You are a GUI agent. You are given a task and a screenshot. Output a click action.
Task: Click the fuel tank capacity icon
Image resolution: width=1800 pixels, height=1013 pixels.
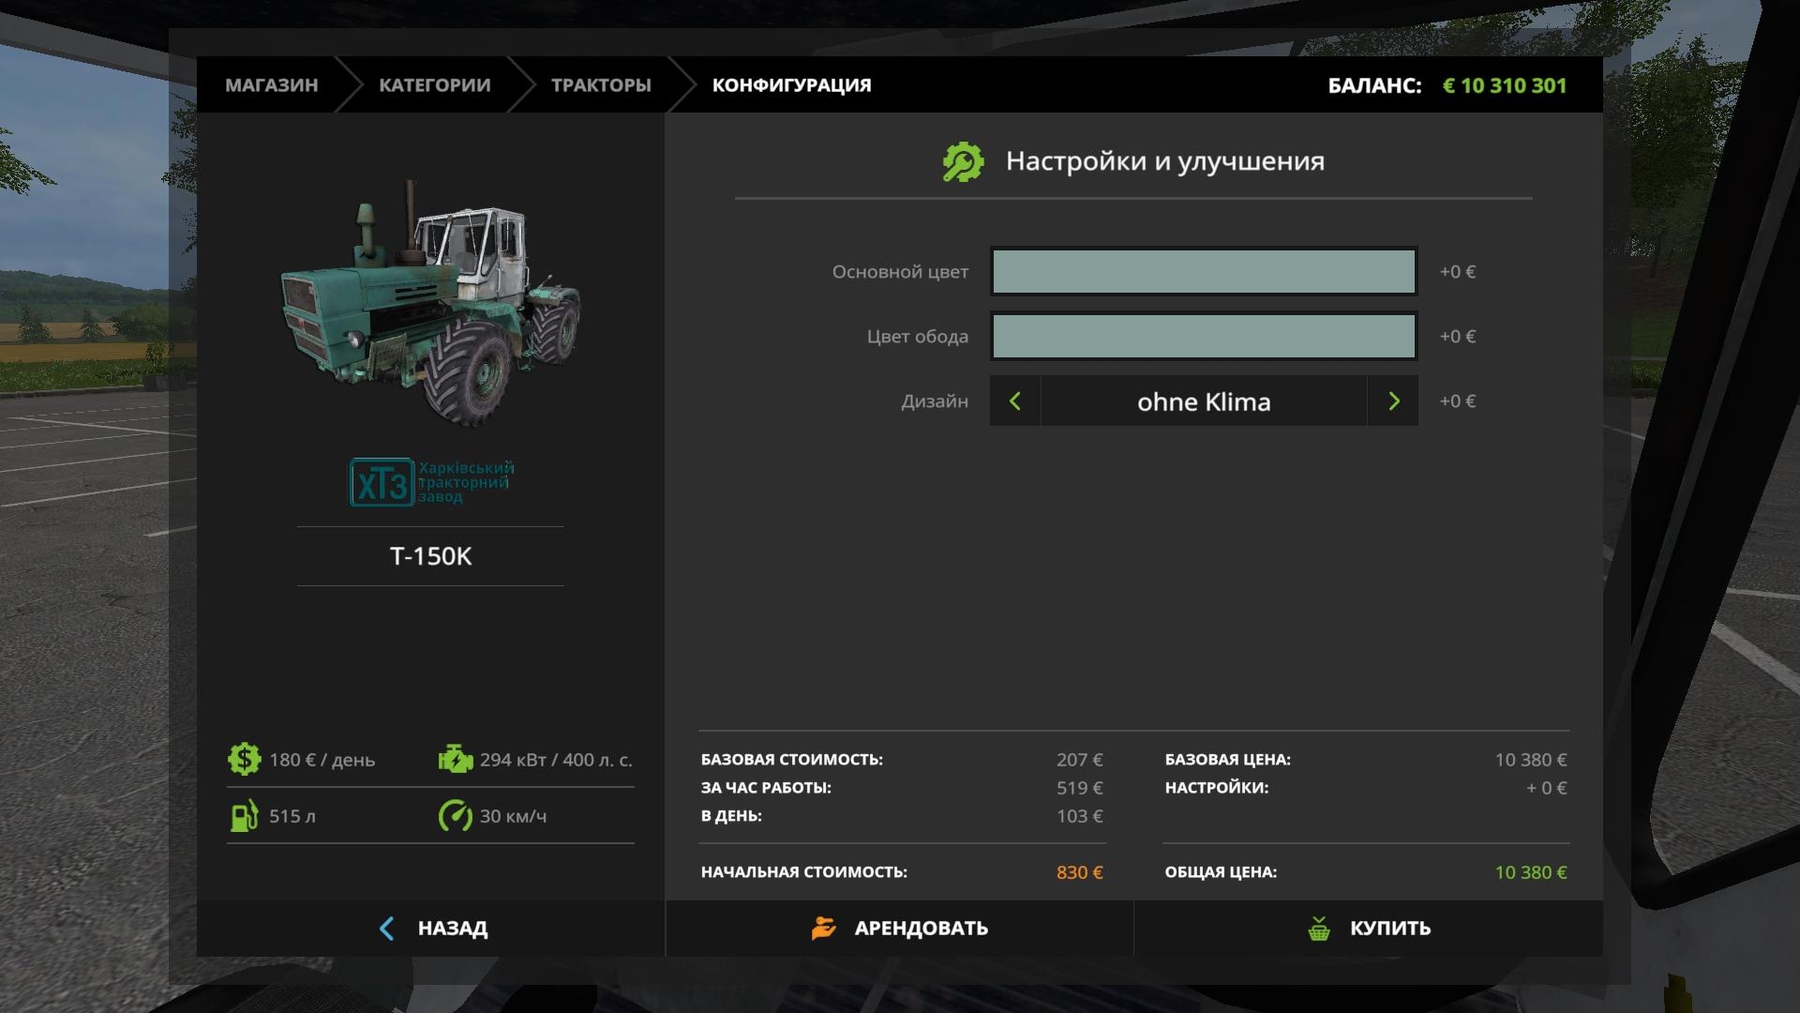pos(244,816)
